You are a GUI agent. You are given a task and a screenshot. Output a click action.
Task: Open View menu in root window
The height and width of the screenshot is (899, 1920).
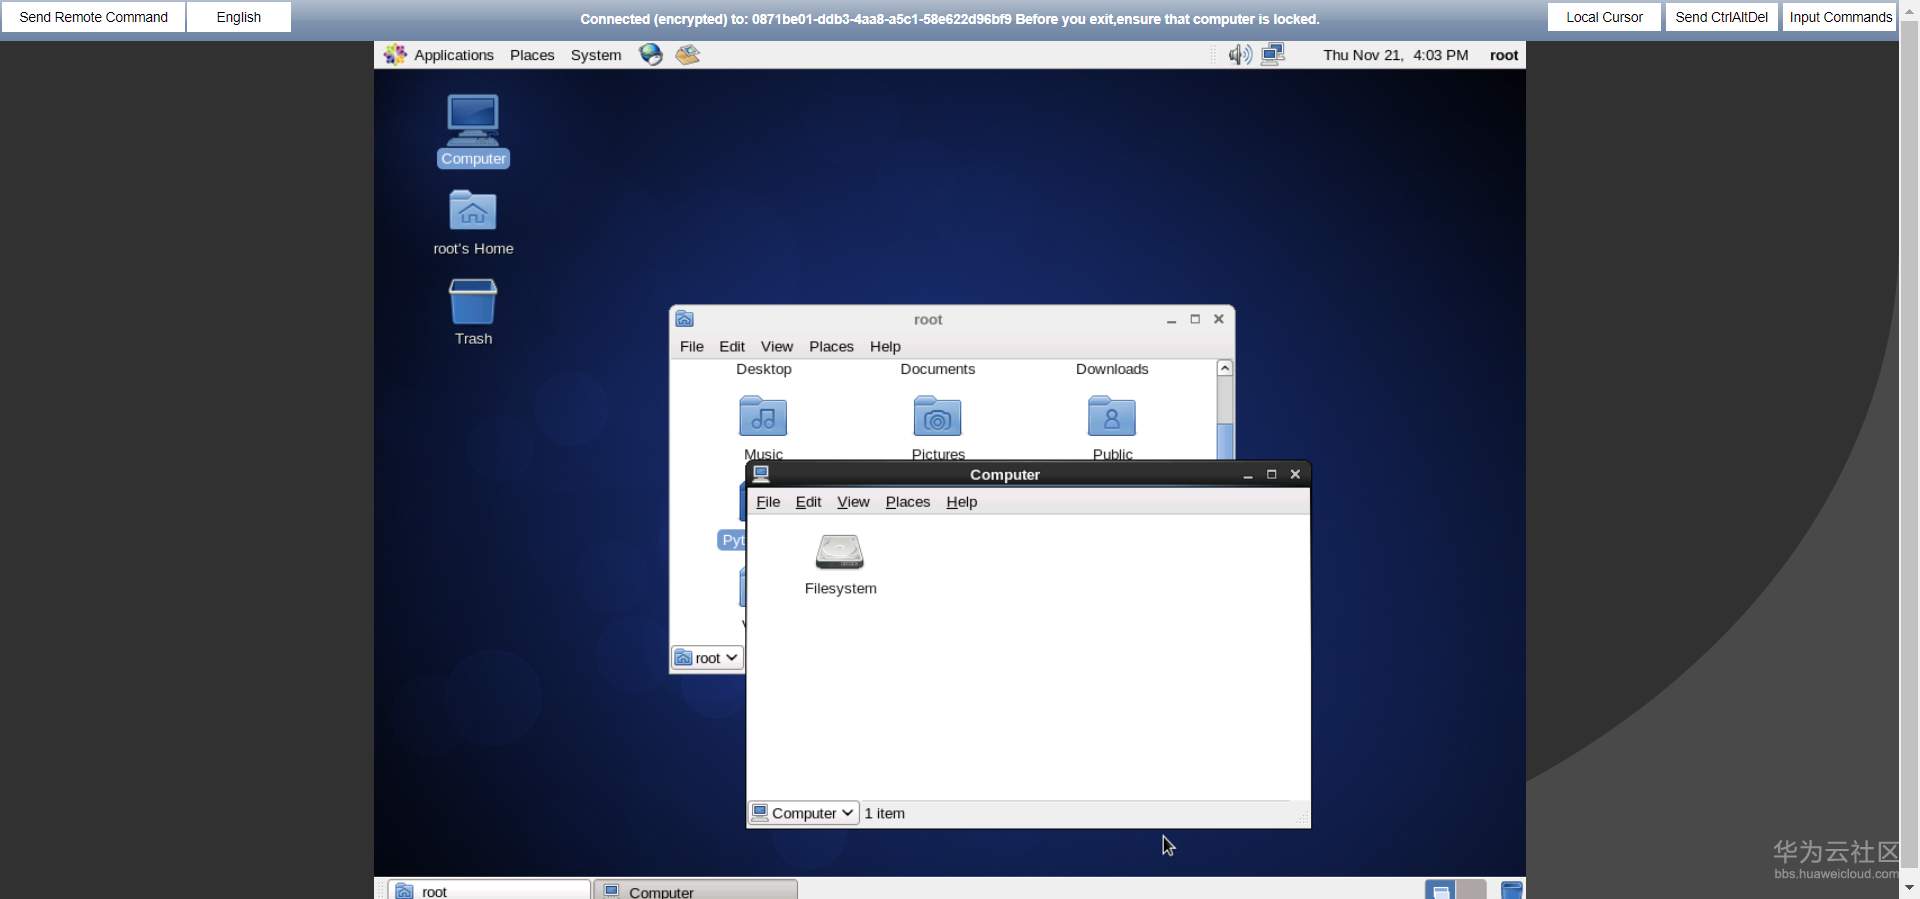coord(777,346)
